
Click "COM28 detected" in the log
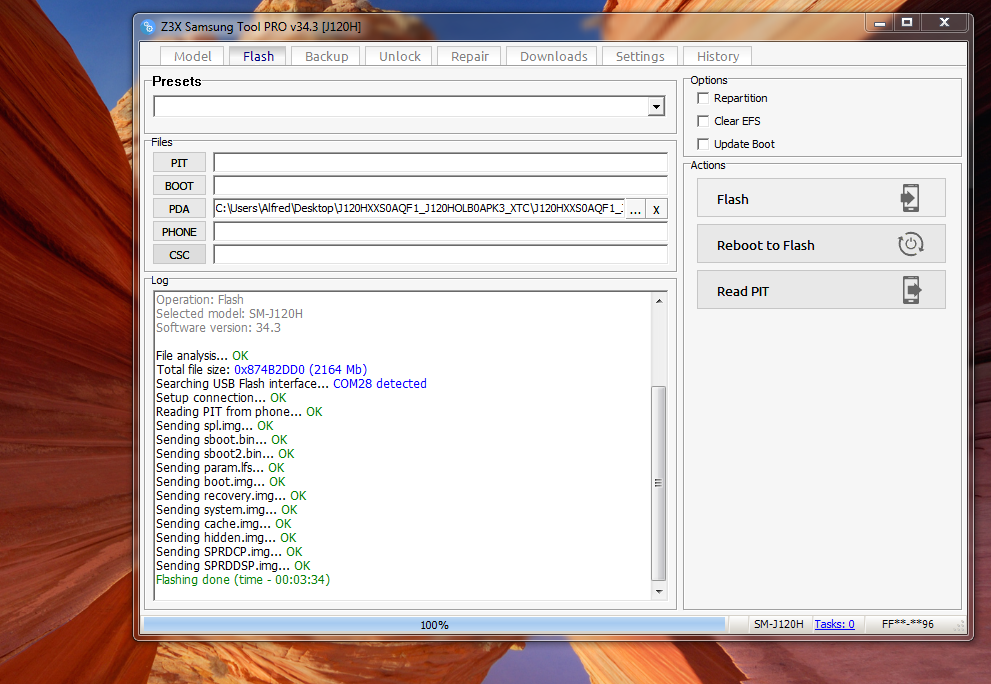379,384
